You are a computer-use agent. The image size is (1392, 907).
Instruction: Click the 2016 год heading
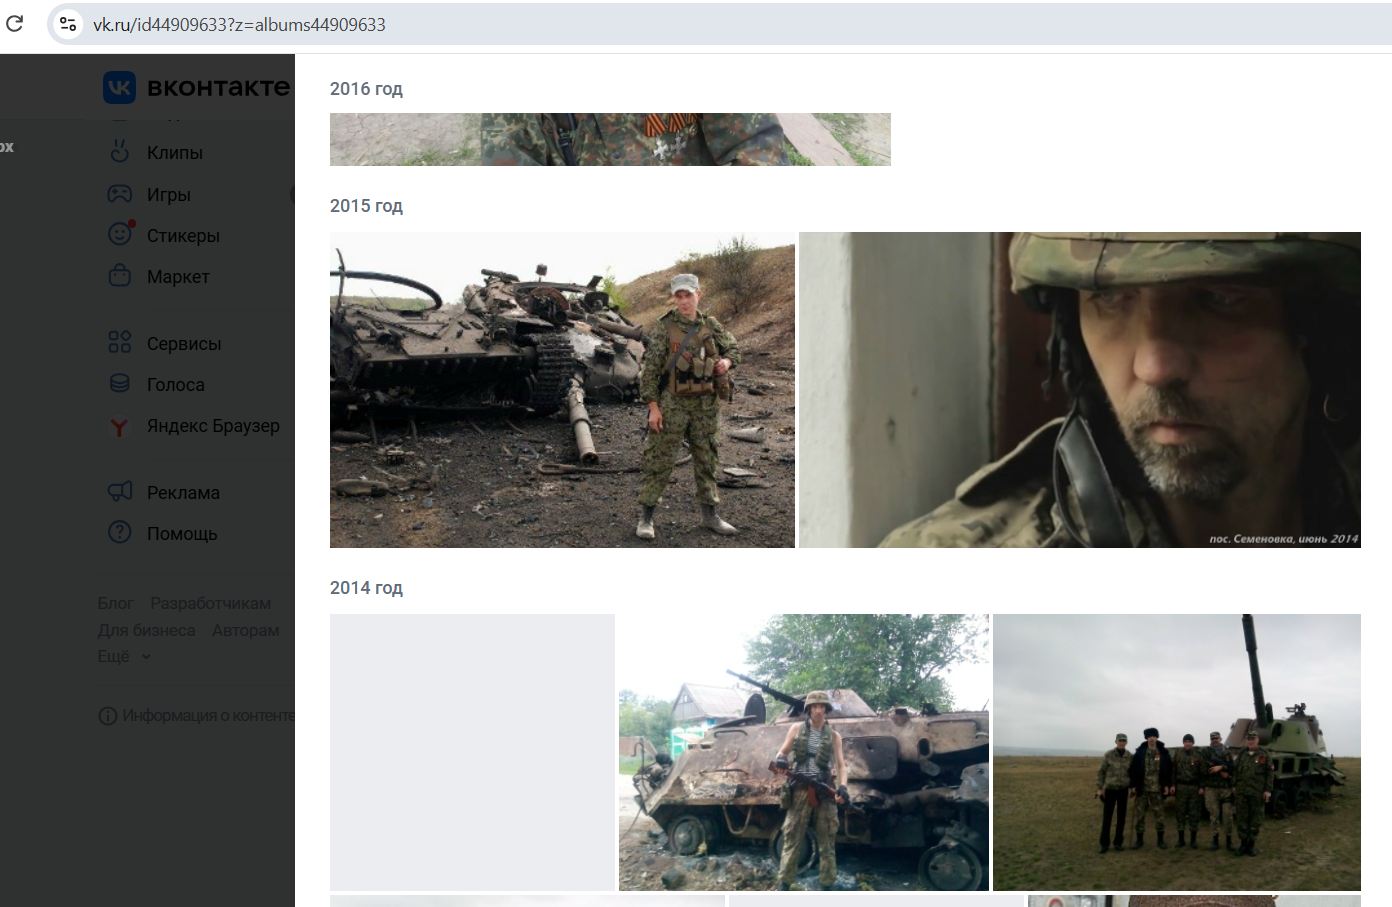coord(366,89)
